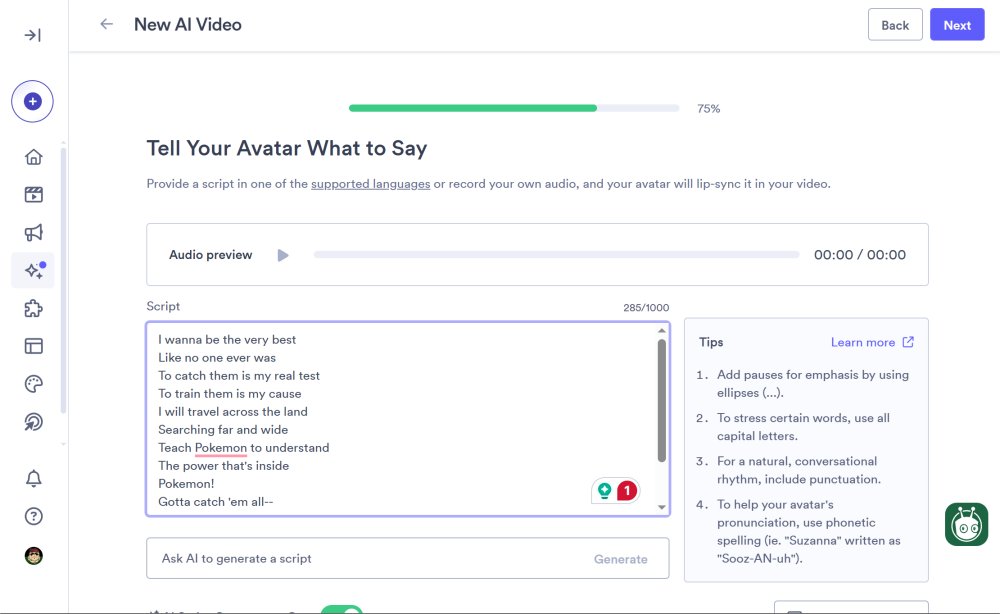
Task: Open the videos clapperboard icon in sidebar
Action: 33,195
